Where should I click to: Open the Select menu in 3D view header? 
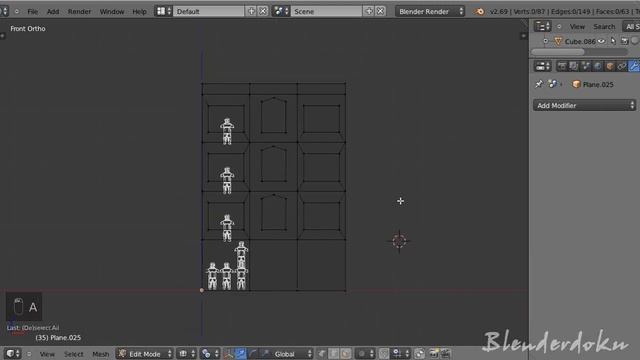coord(73,354)
